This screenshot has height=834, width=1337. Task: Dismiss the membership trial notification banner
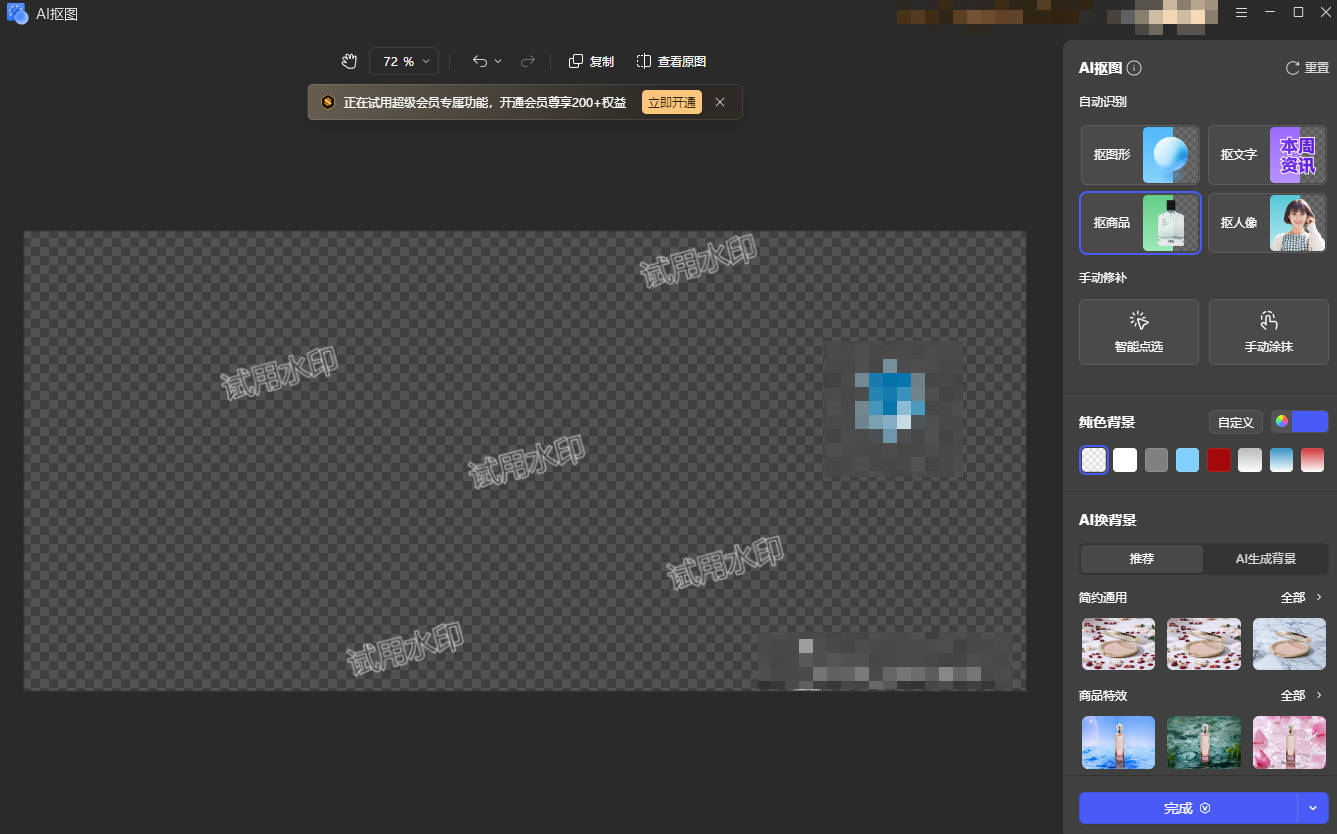pos(720,102)
